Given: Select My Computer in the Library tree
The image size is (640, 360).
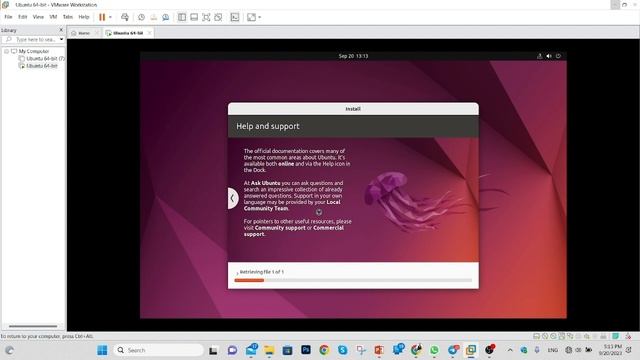Looking at the screenshot, I should (33, 51).
